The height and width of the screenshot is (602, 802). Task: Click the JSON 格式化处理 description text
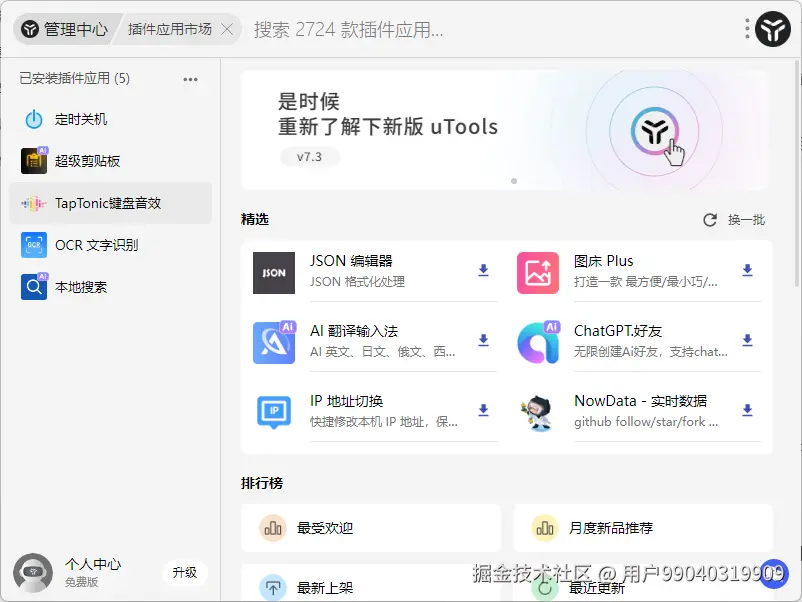tap(357, 282)
